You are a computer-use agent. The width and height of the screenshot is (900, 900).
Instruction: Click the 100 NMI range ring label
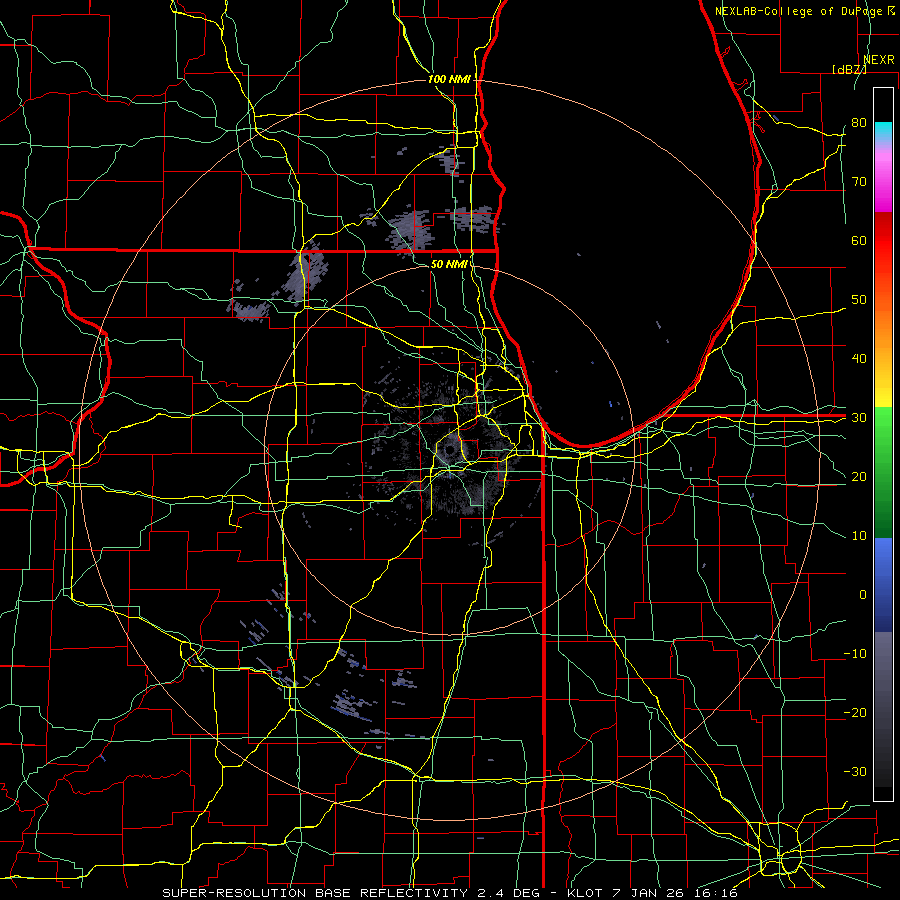point(449,79)
